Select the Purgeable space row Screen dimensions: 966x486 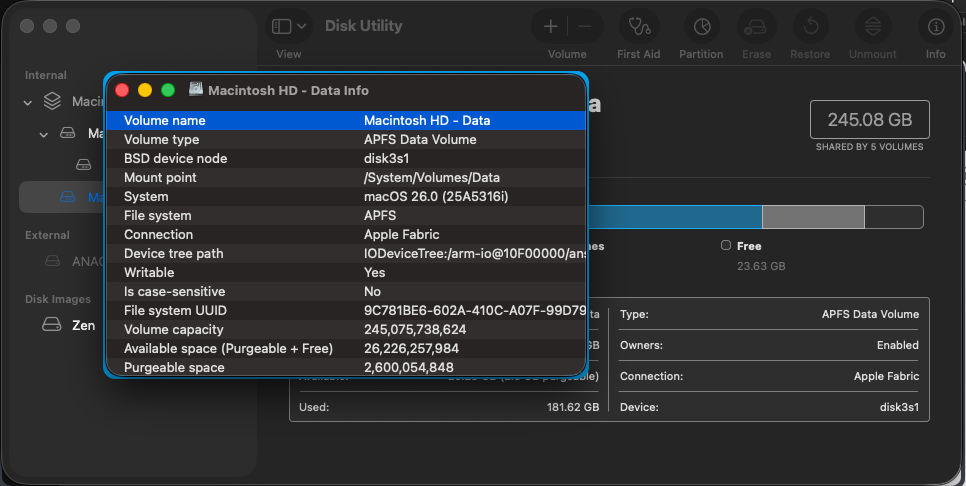[x=346, y=367]
